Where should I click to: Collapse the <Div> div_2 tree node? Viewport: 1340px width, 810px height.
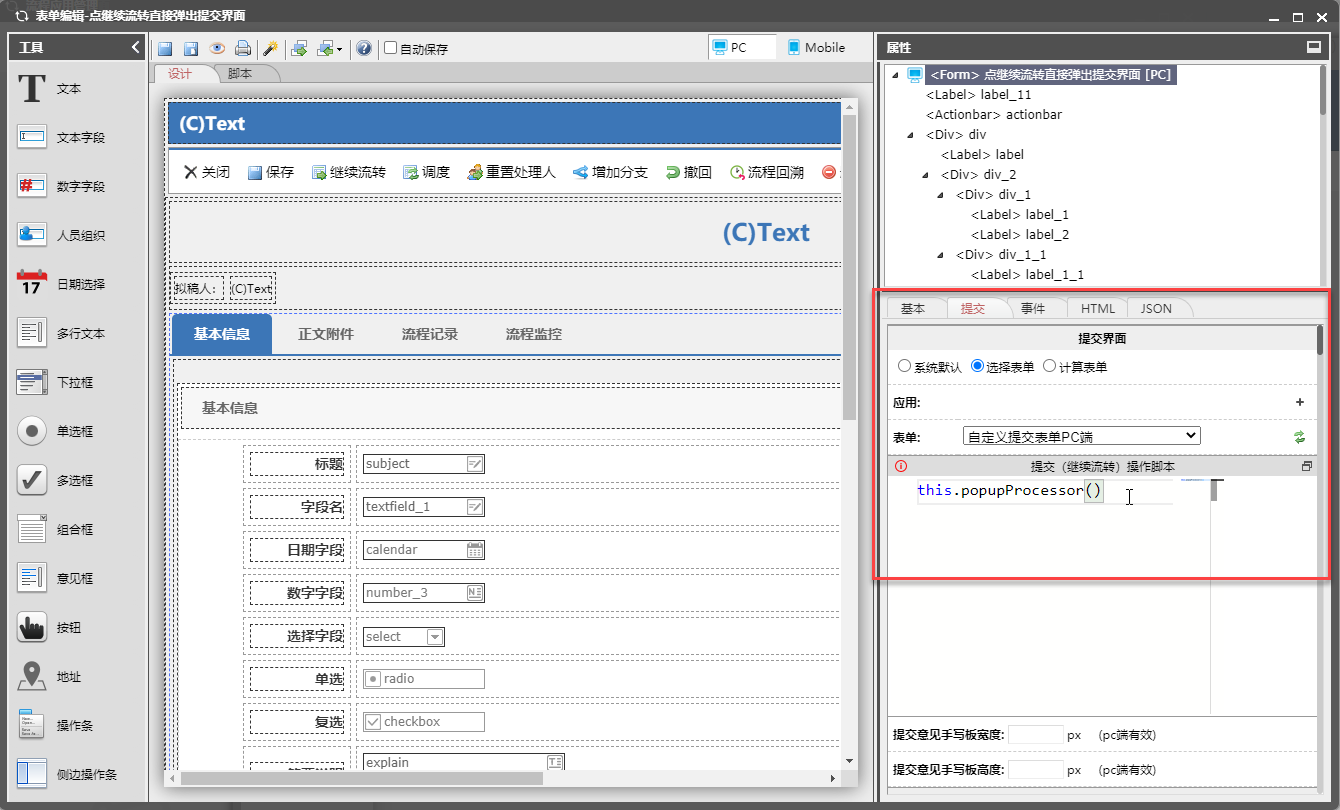tap(925, 175)
